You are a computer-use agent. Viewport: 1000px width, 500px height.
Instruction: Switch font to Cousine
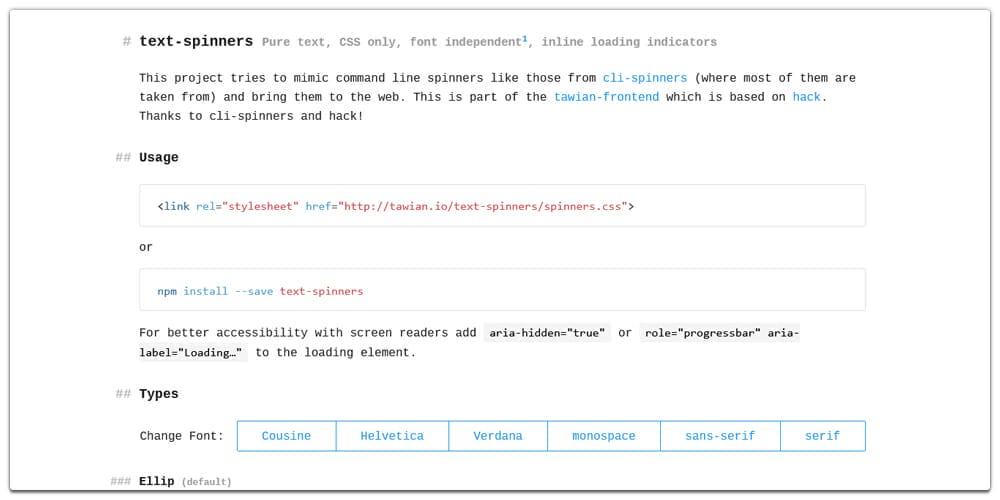coord(286,436)
